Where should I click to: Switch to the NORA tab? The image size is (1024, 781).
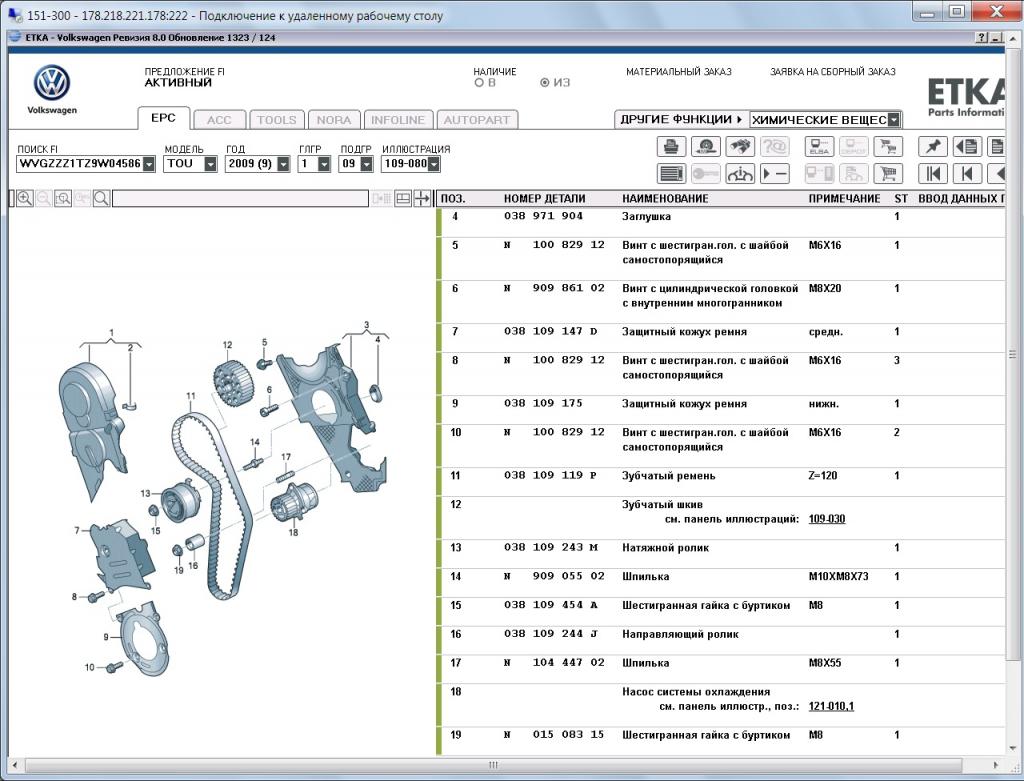(334, 120)
